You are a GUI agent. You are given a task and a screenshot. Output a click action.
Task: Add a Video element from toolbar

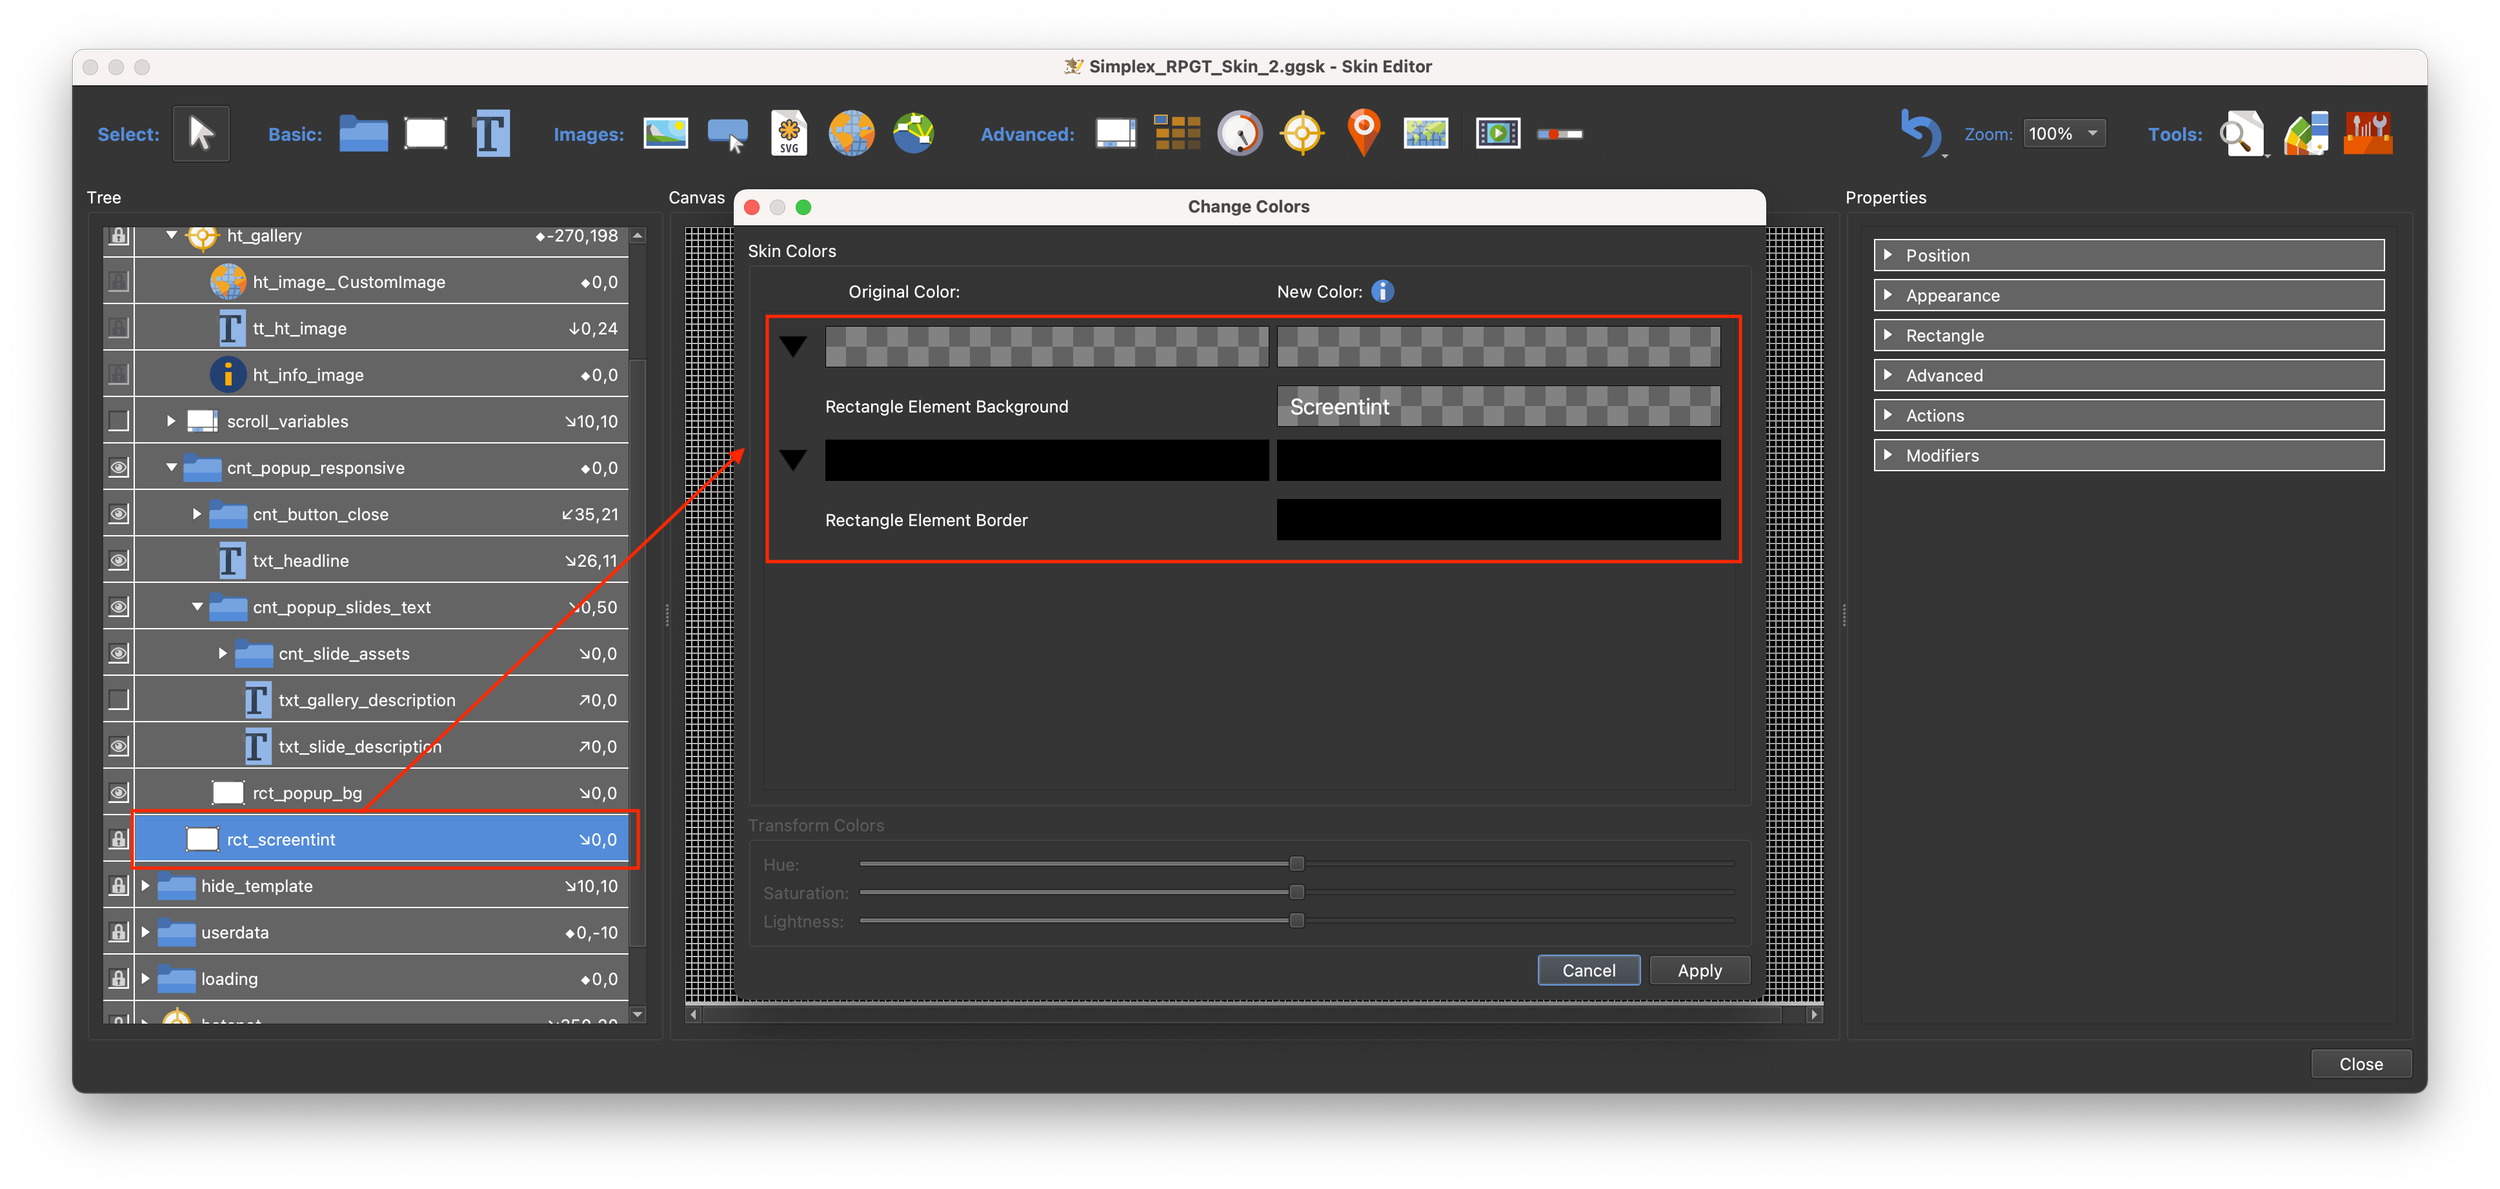coord(1497,133)
